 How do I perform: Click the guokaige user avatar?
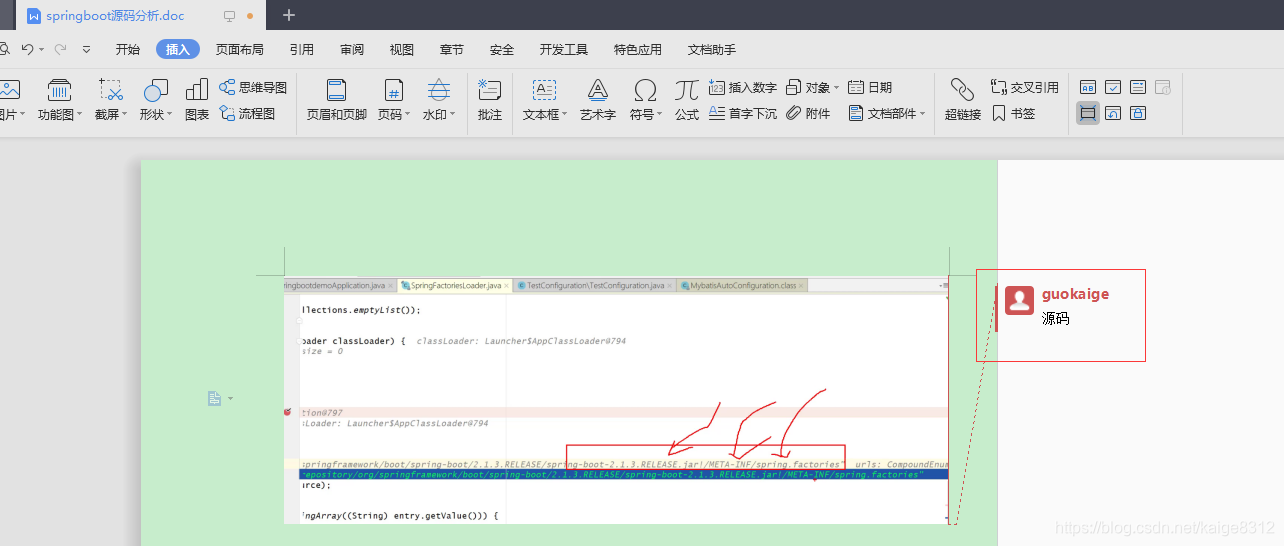tap(1019, 300)
